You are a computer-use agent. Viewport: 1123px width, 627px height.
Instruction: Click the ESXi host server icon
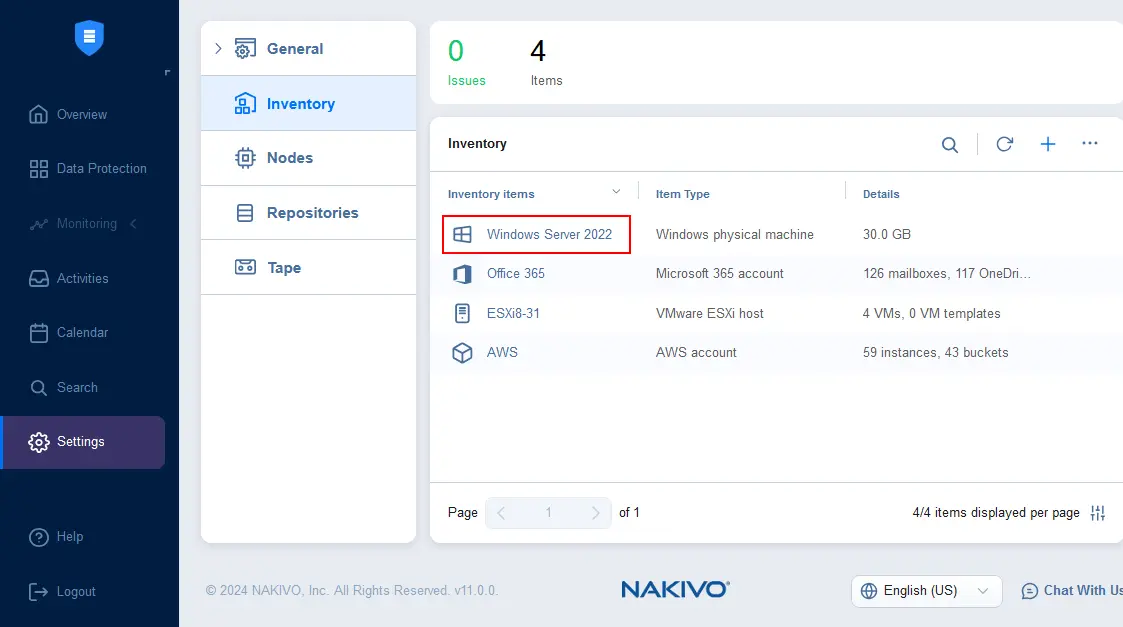click(463, 313)
